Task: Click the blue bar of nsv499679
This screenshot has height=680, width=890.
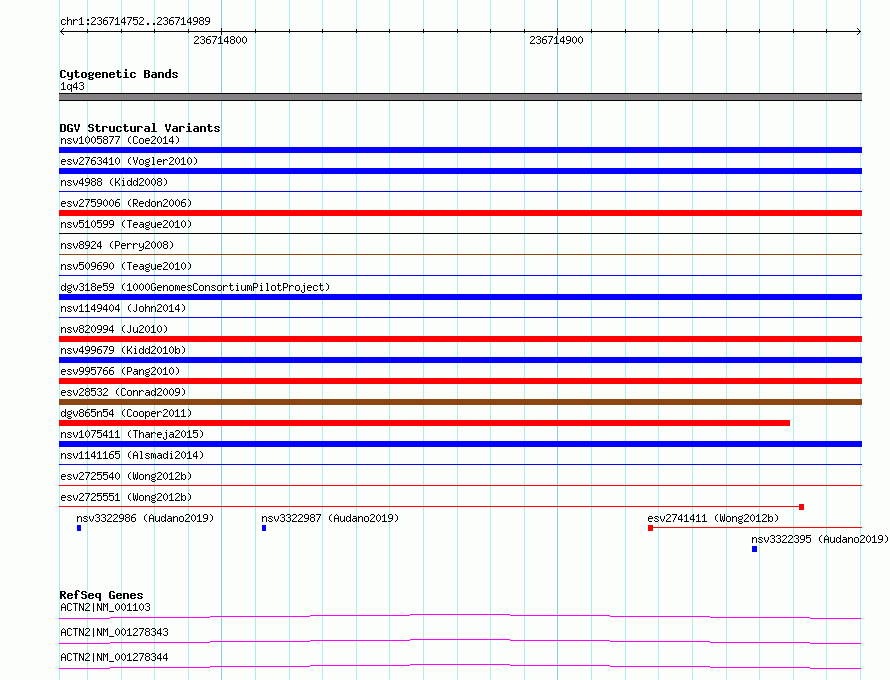Action: [x=460, y=360]
